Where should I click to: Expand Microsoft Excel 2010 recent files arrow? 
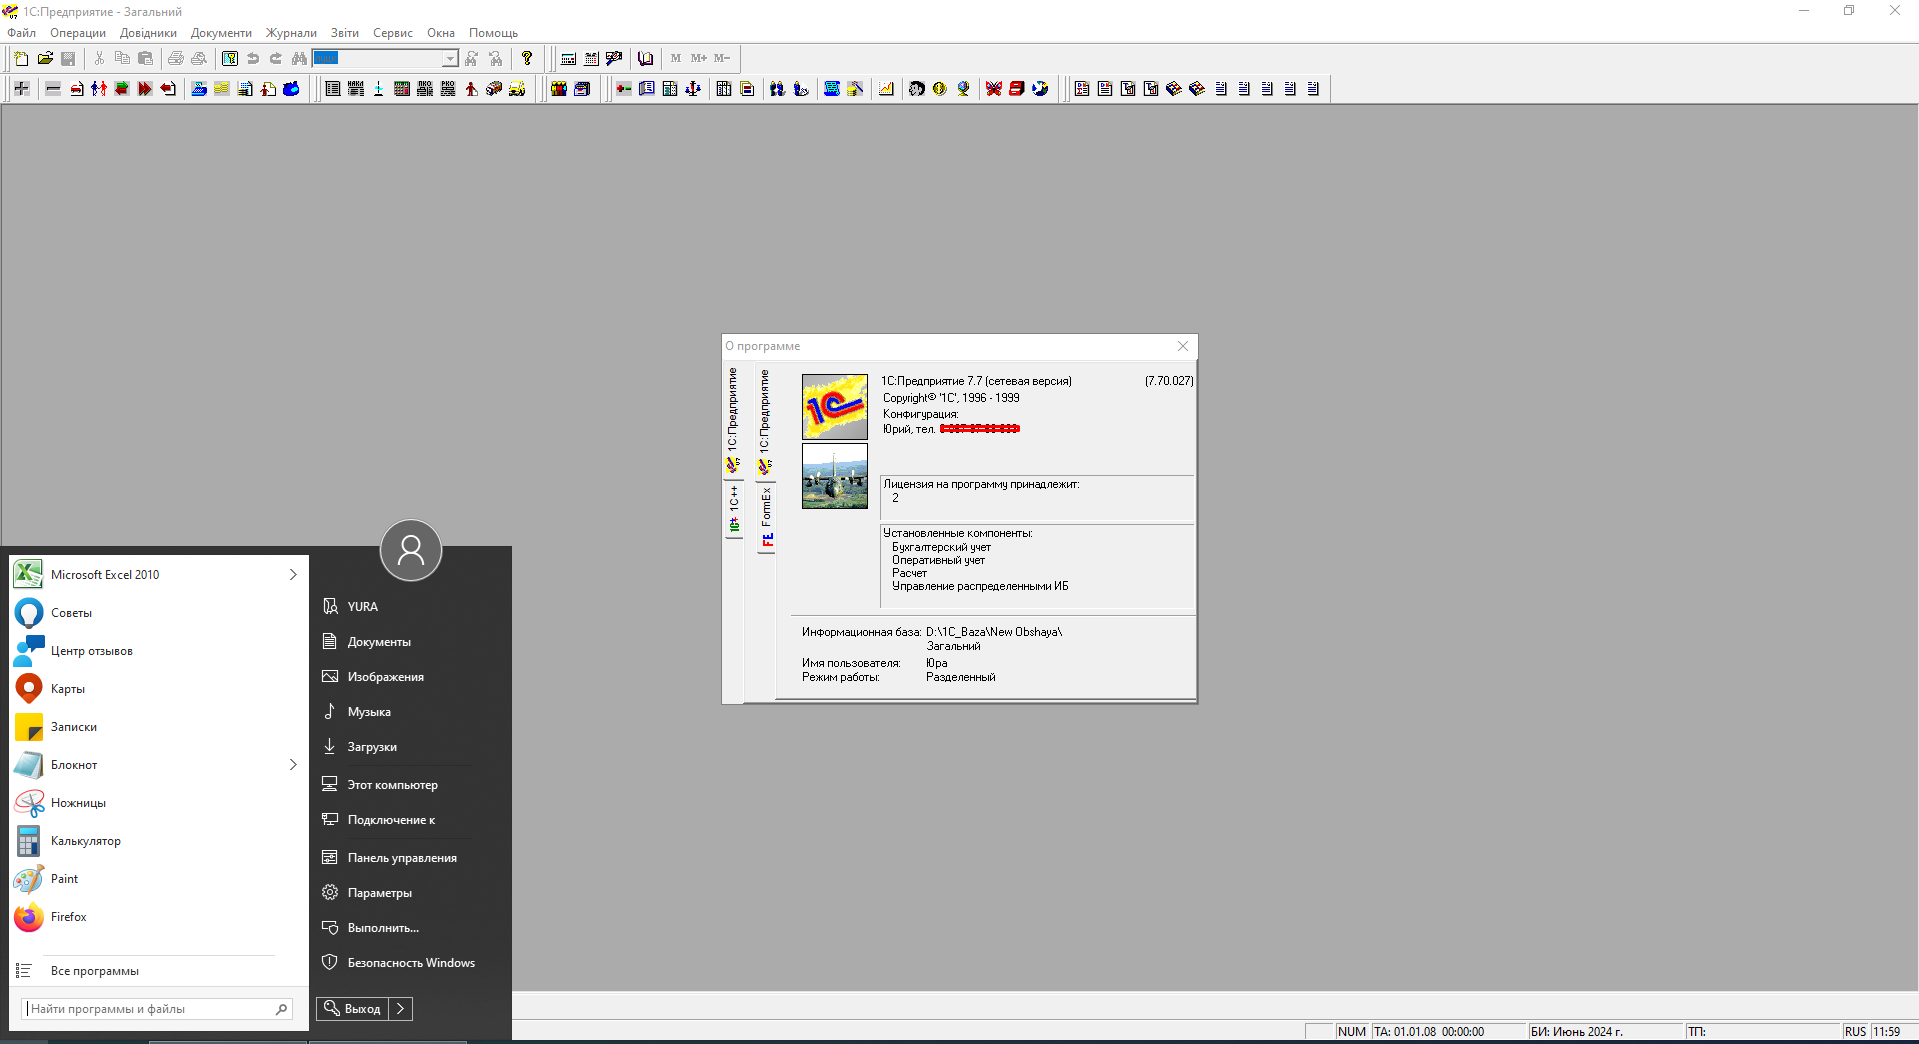click(x=293, y=575)
